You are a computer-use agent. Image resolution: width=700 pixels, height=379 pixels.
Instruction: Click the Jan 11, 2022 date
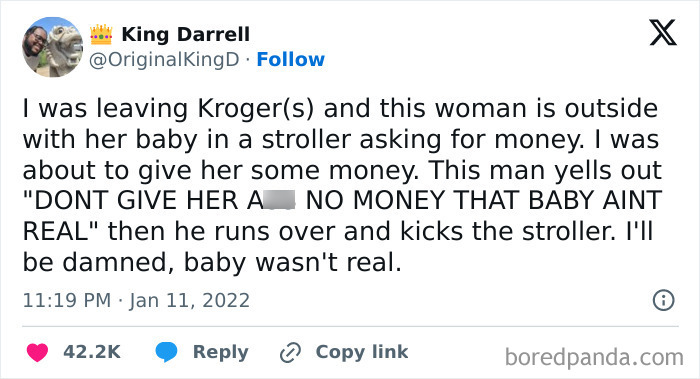click(190, 300)
